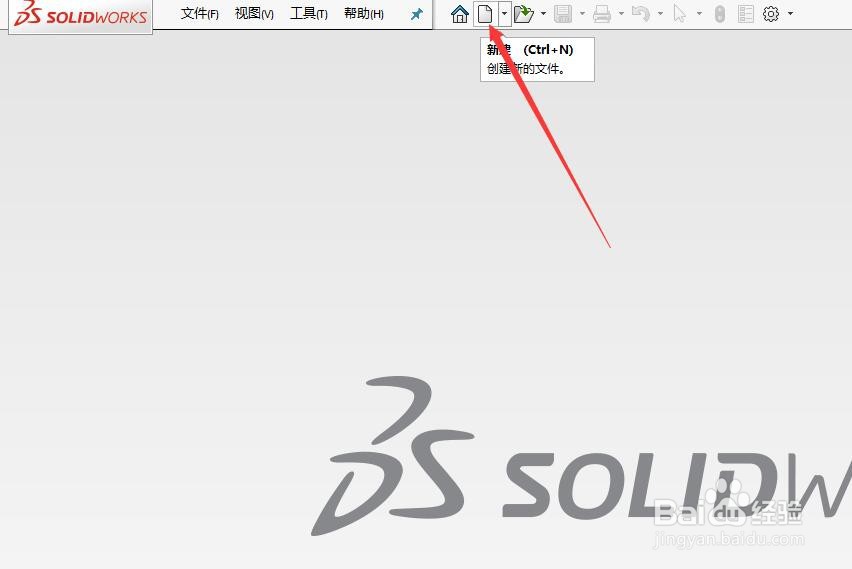Click the Rebuild traffic light icon
Screen dimensions: 852x569
[x=719, y=14]
